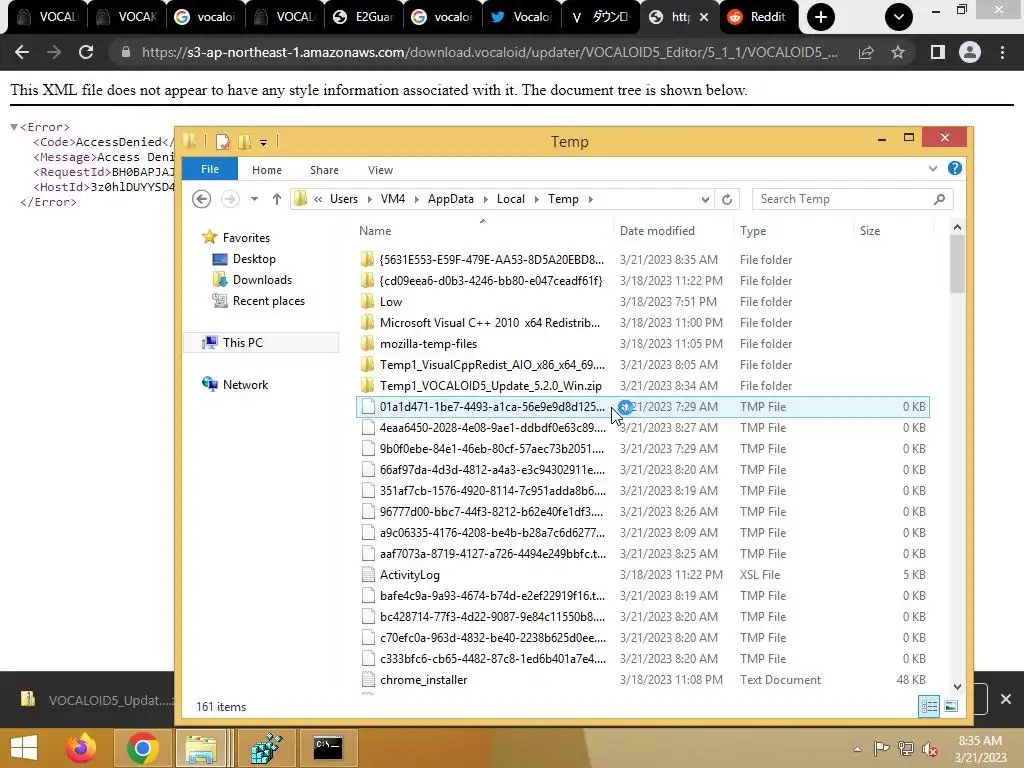Open Command Prompt taskbar icon
This screenshot has height=768, width=1024.
tap(328, 748)
